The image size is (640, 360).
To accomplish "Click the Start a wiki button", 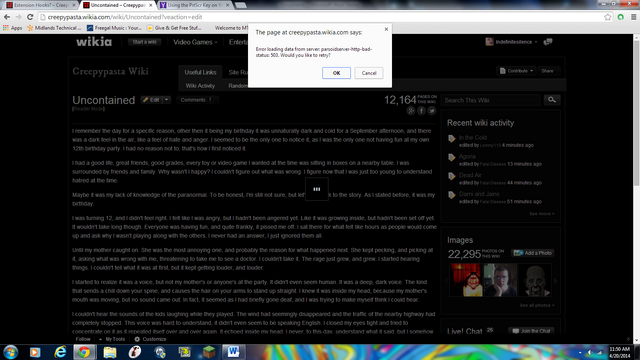I will (x=144, y=42).
